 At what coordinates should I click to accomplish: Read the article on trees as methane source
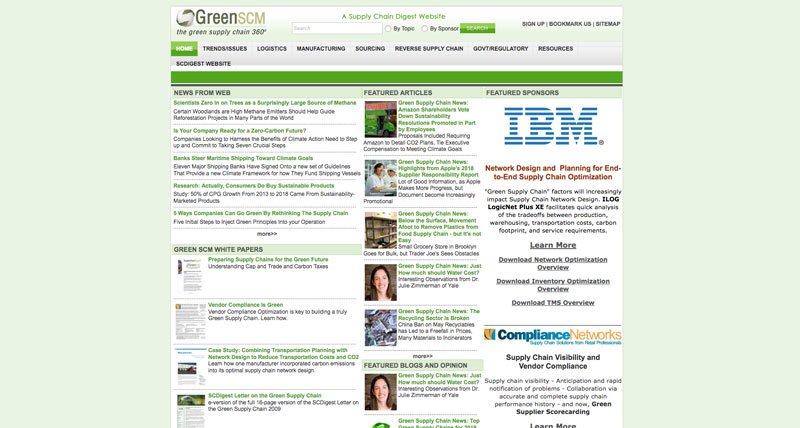coord(265,103)
